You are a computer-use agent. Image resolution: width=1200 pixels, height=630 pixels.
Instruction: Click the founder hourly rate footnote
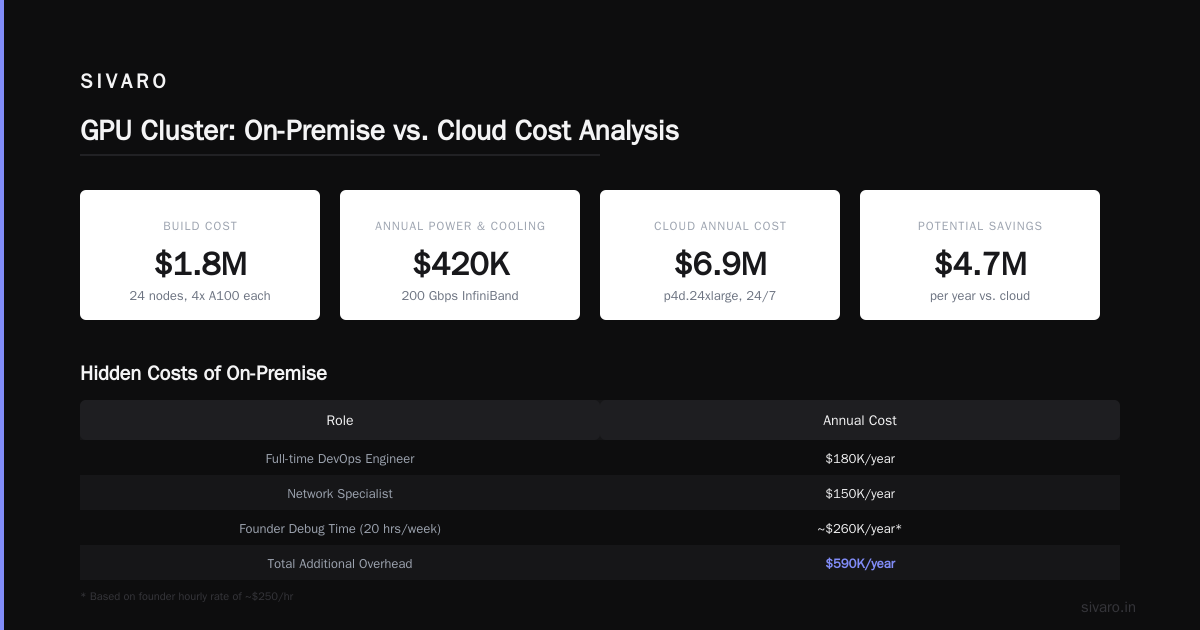pos(186,596)
